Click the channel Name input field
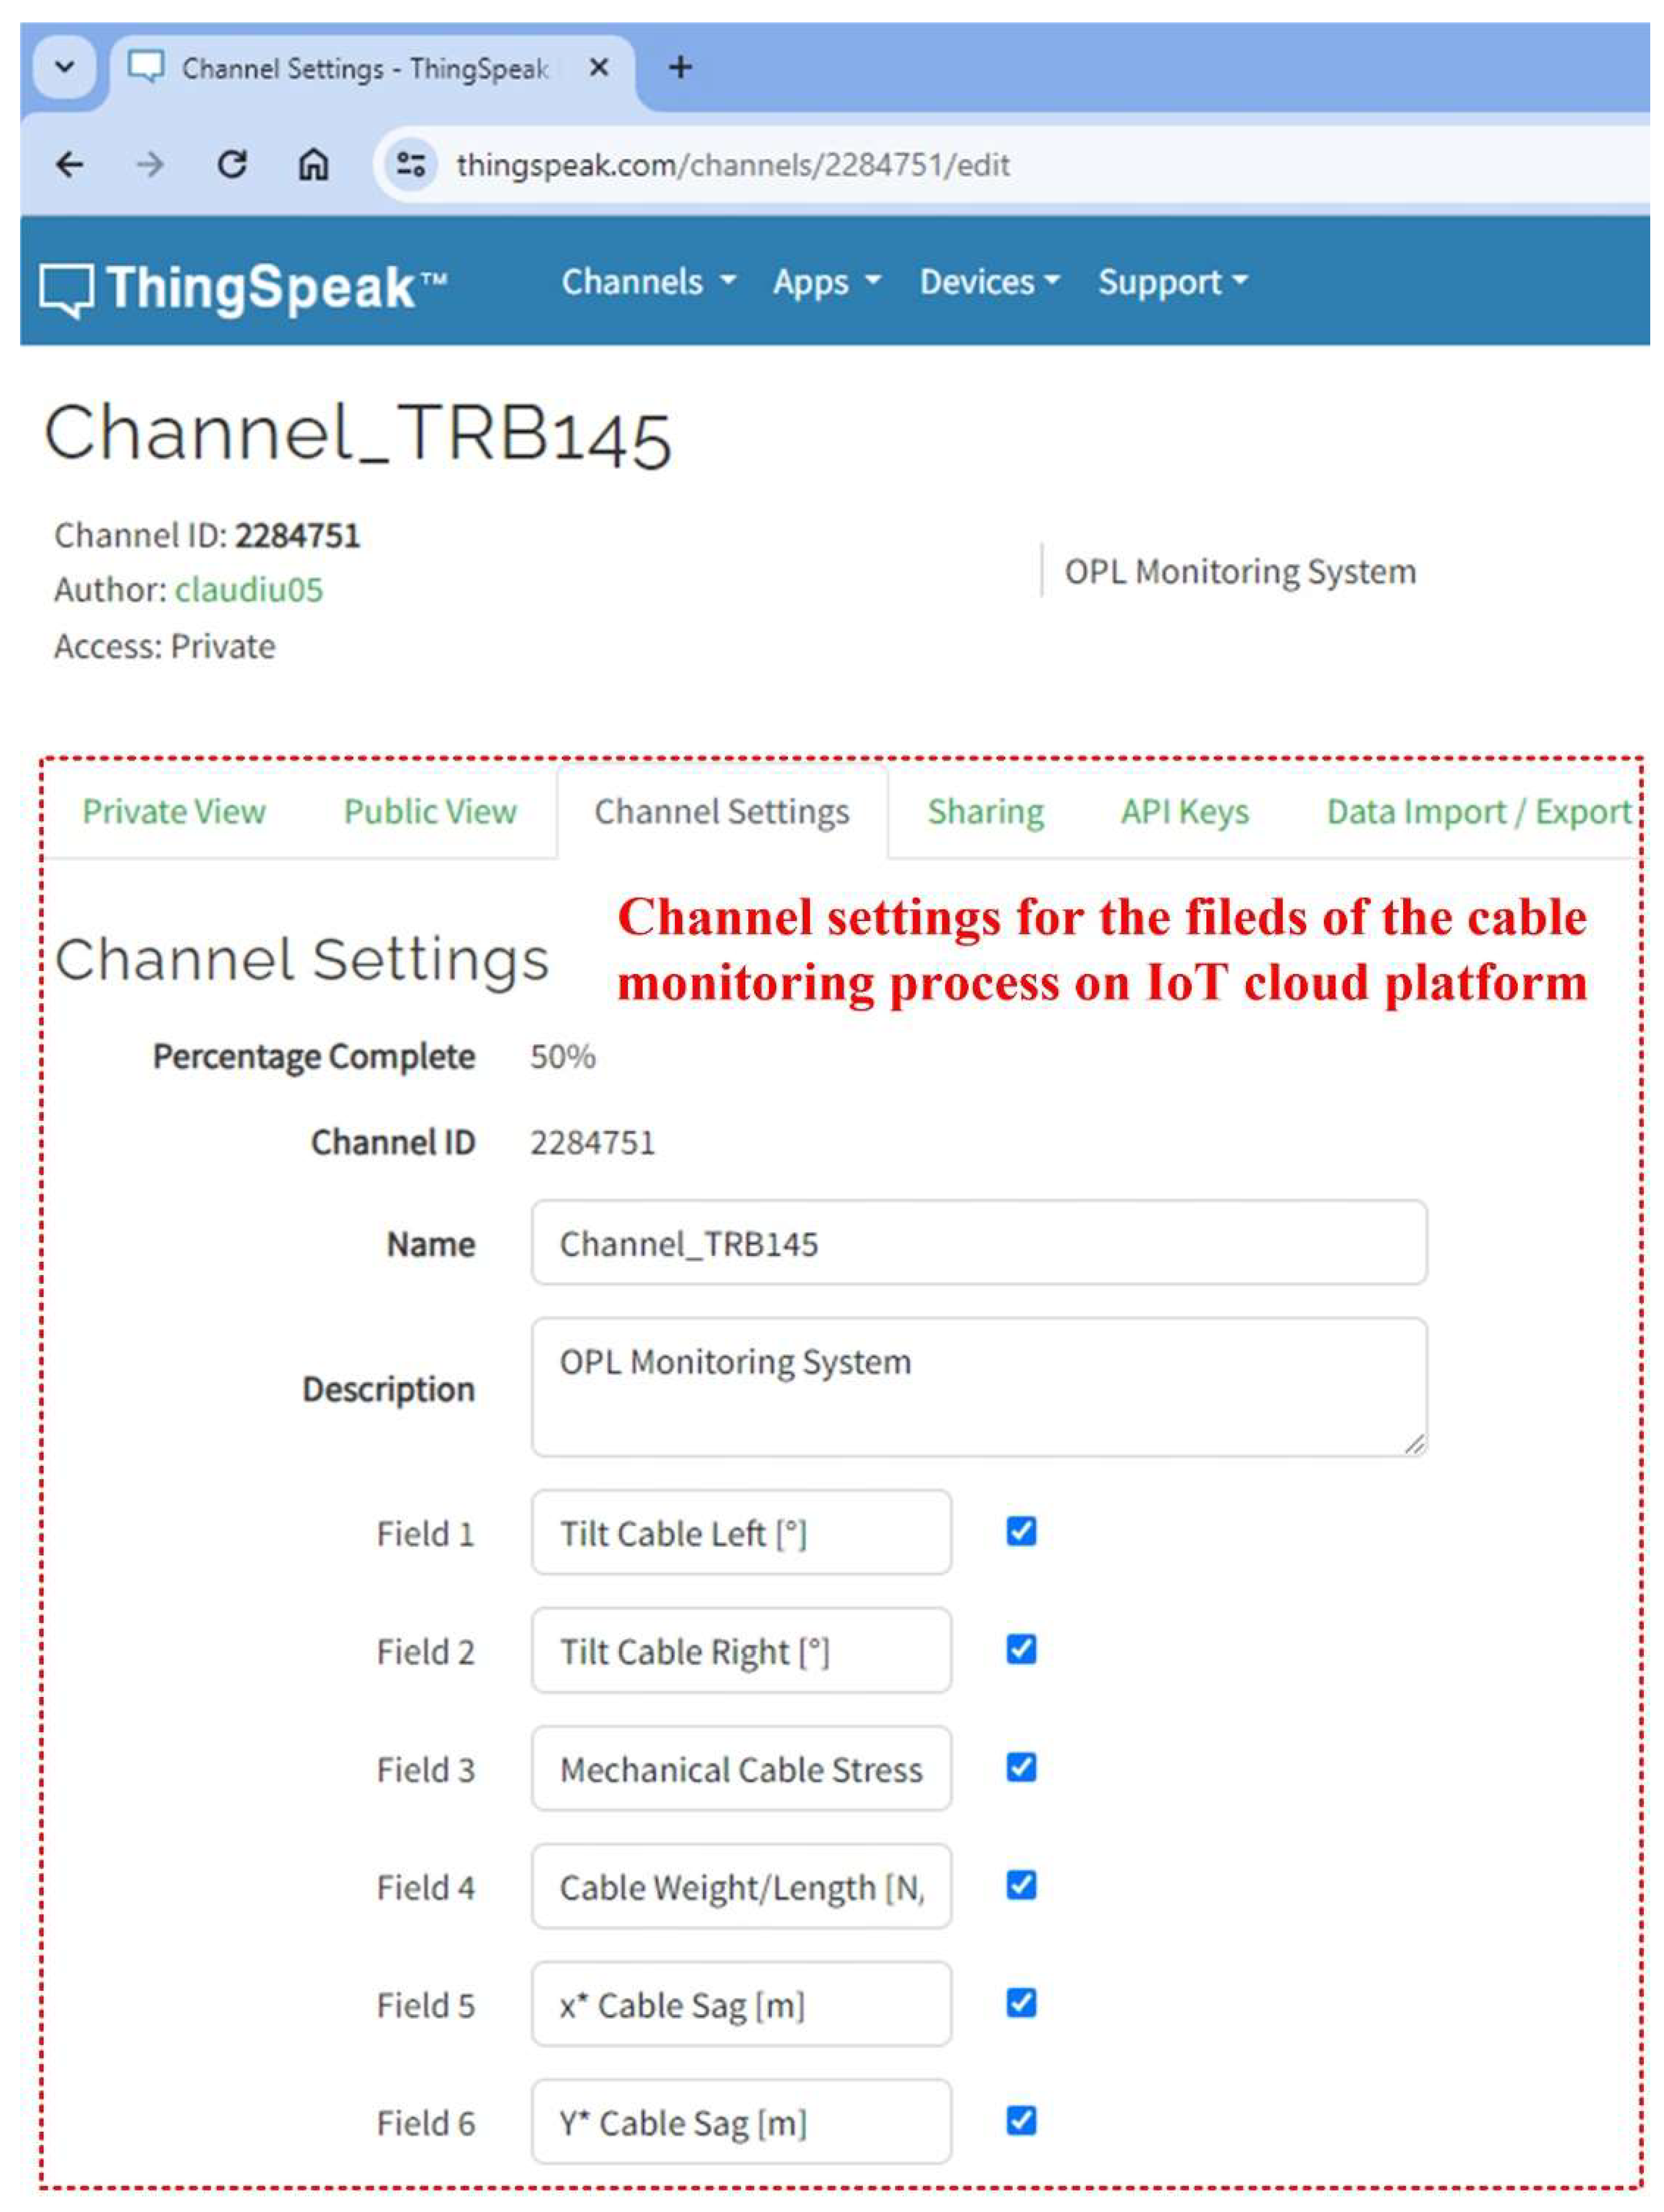 point(978,1243)
